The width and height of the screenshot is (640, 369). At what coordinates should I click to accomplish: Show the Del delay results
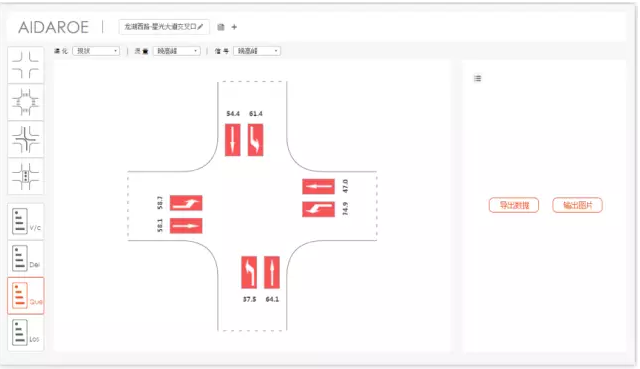tap(25, 258)
